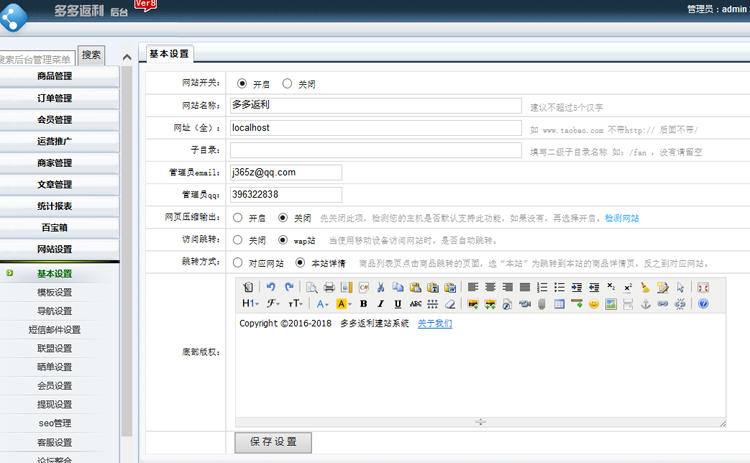Image resolution: width=750 pixels, height=463 pixels.
Task: Open the H1 heading dropdown
Action: point(250,304)
